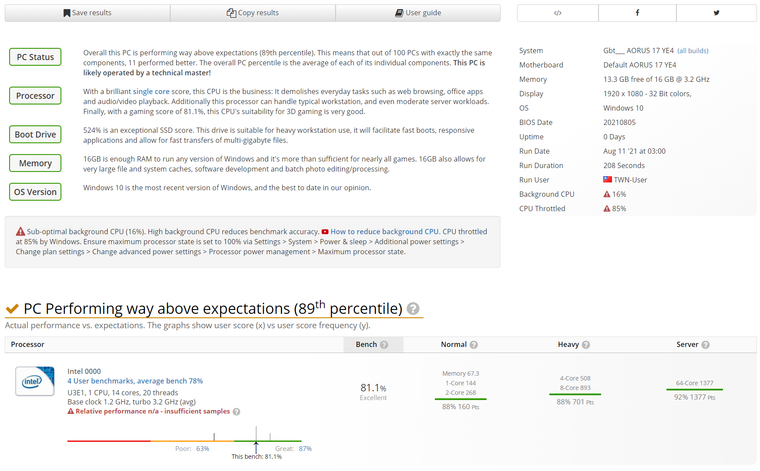
Task: Click the warning icon beside Background CPU 16%
Action: 607,194
